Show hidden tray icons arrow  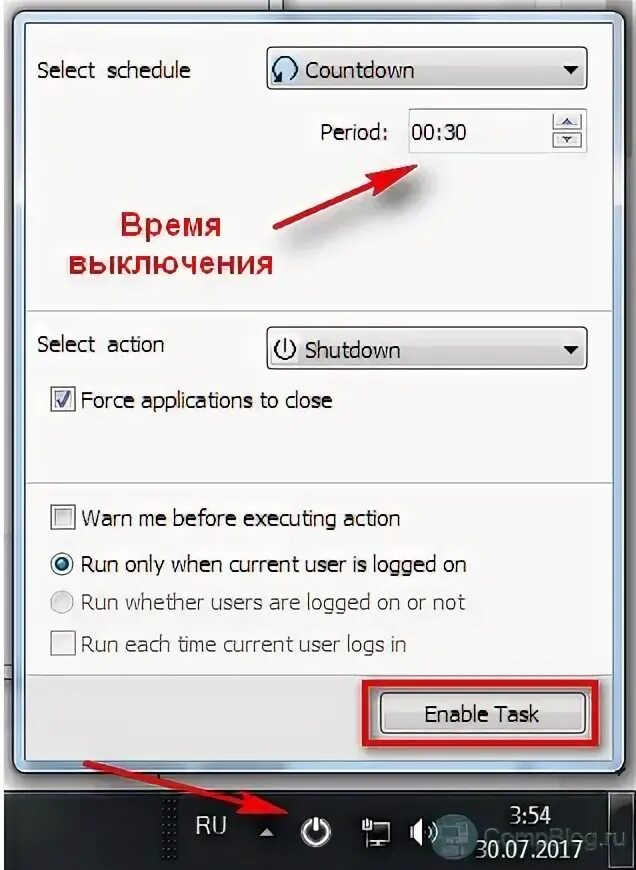pyautogui.click(x=267, y=832)
